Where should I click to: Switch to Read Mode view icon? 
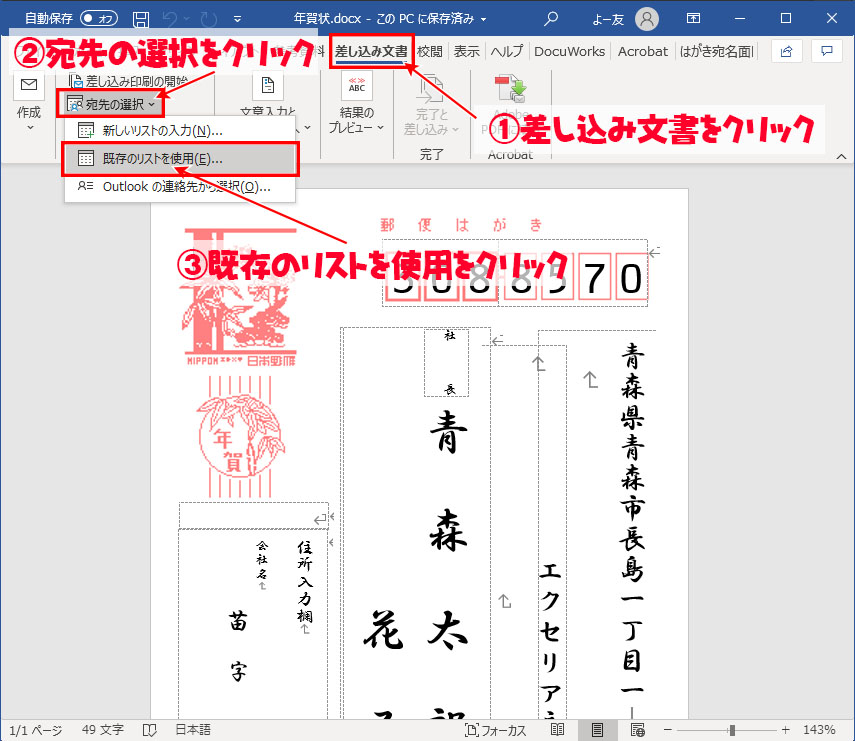[557, 730]
